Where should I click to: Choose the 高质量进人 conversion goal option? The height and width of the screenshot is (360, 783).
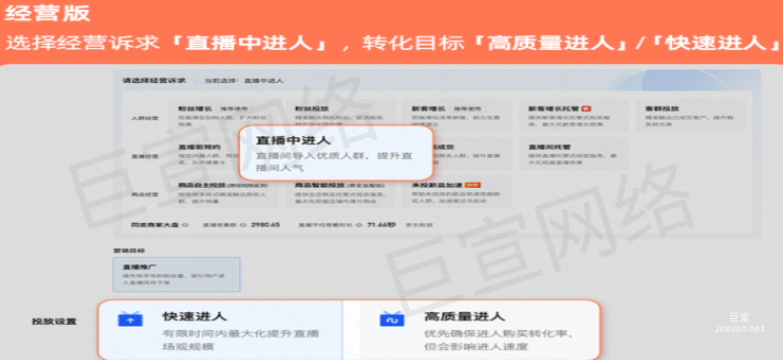(471, 330)
